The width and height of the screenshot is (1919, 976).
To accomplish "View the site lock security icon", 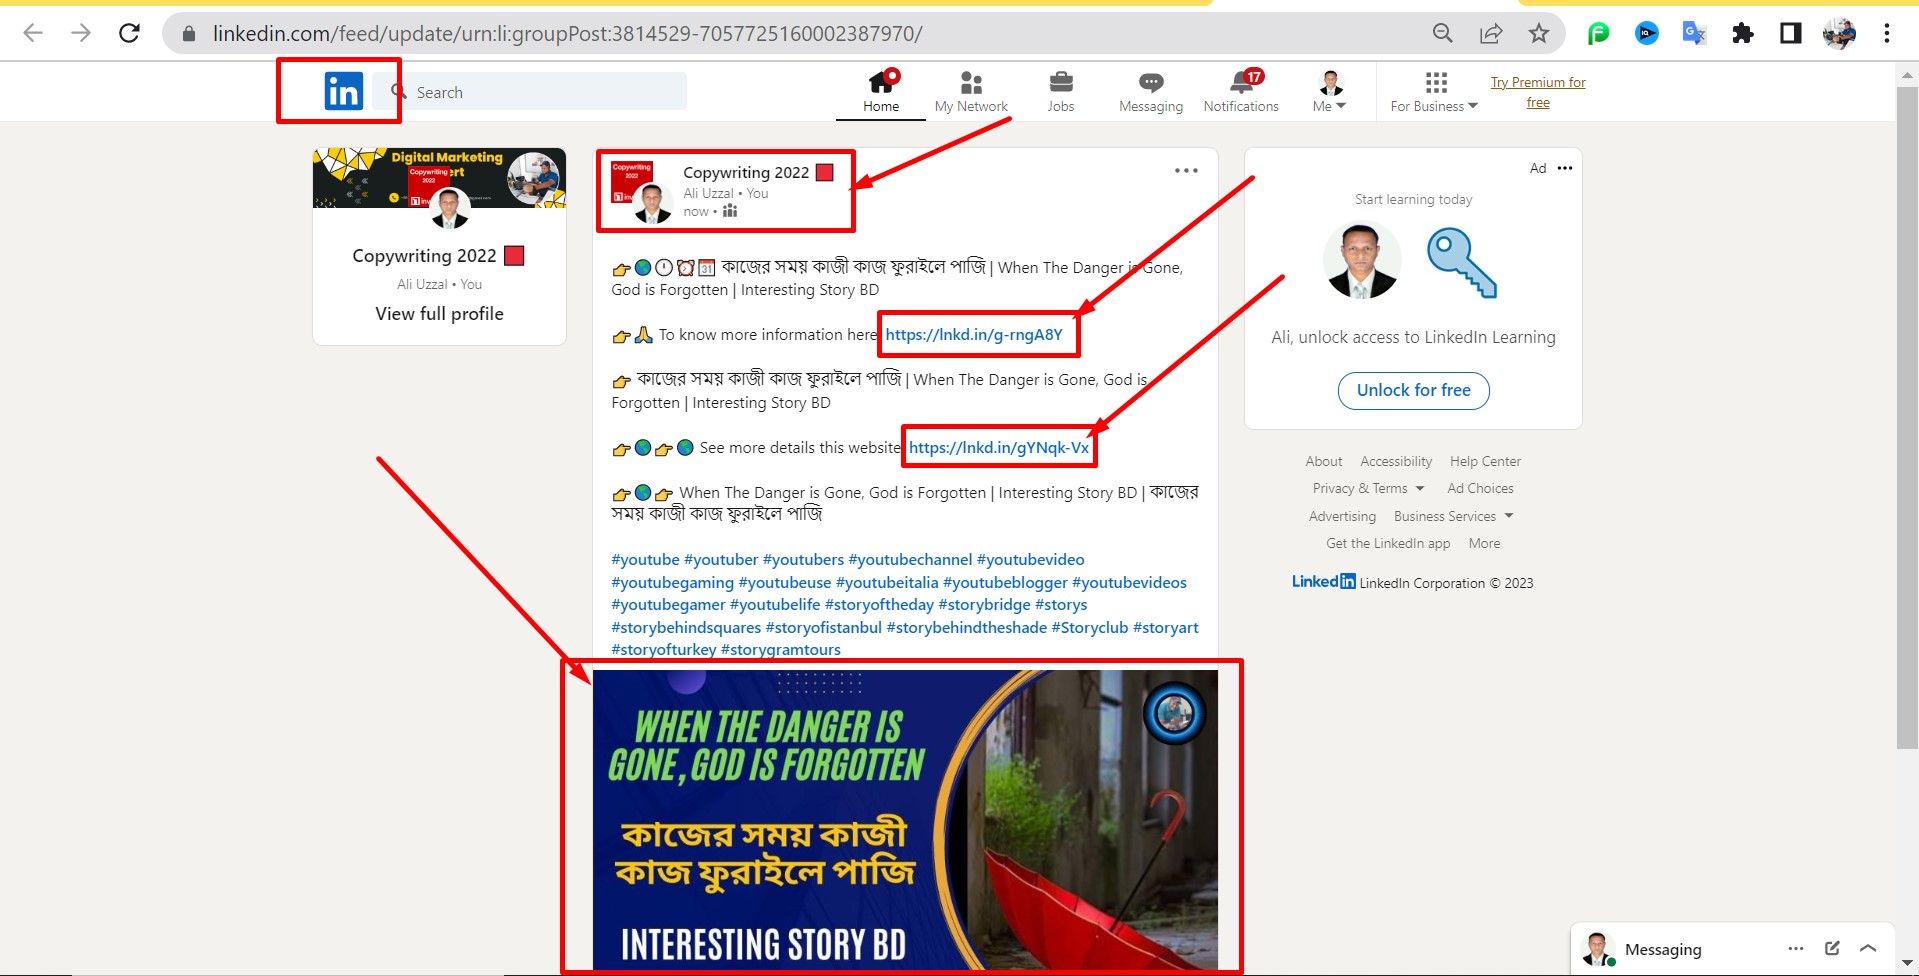I will pyautogui.click(x=188, y=33).
